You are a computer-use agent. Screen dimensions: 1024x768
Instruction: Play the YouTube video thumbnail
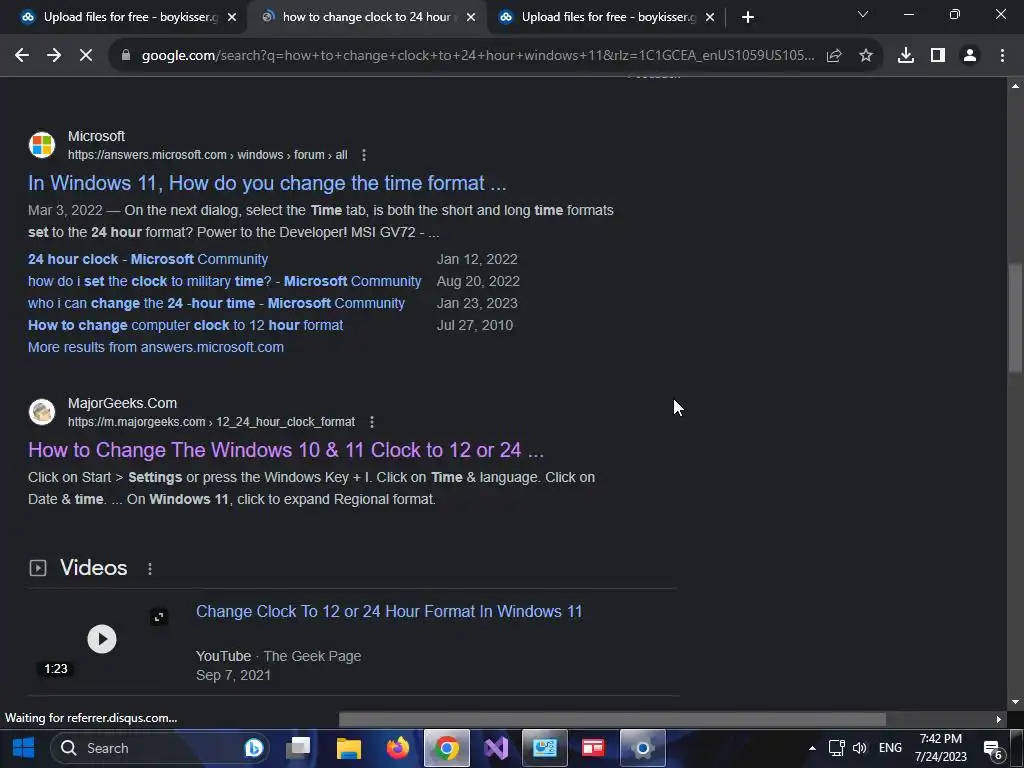pos(102,639)
